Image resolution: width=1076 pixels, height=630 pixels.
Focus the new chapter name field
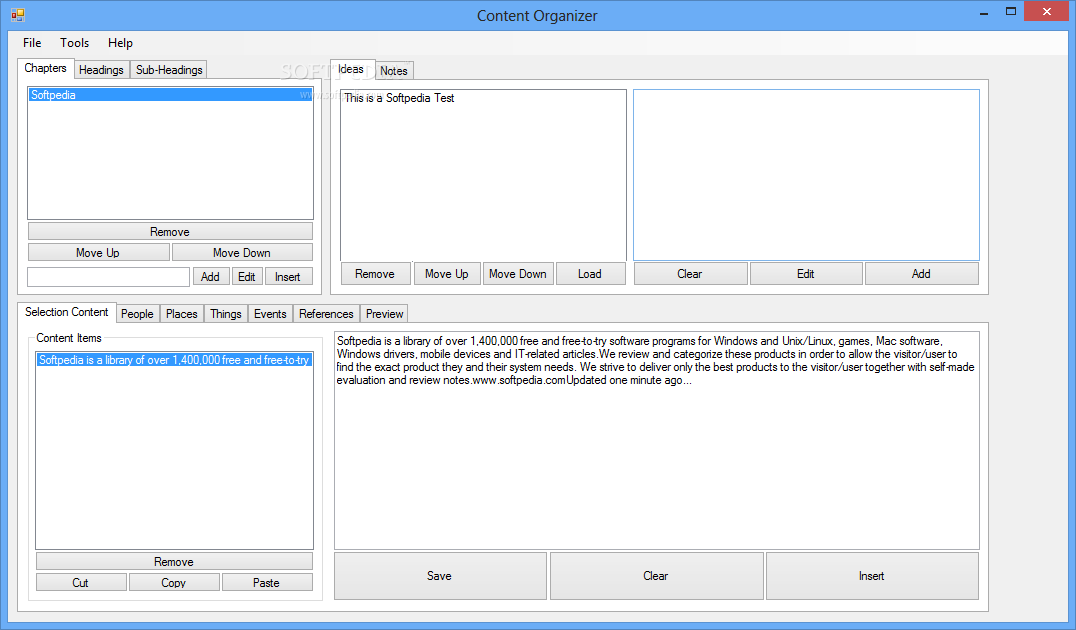[108, 277]
